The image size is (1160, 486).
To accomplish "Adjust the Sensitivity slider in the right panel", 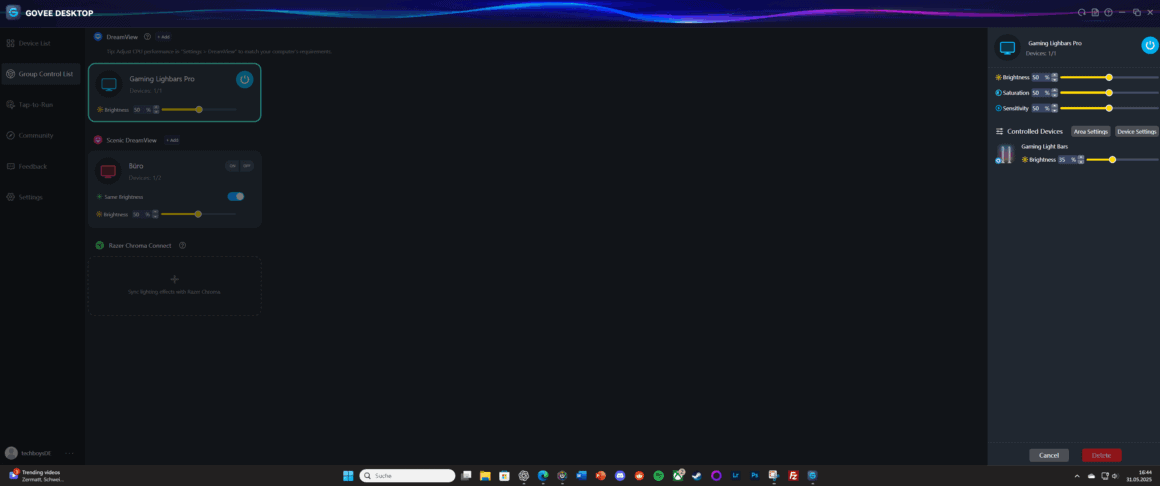I will tap(1109, 108).
